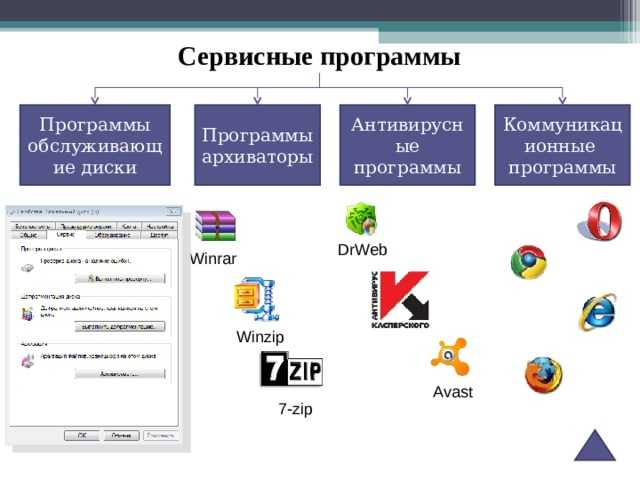Click the DrWeb green spider icon
Viewport: 640px width, 480px height.
coord(361,219)
